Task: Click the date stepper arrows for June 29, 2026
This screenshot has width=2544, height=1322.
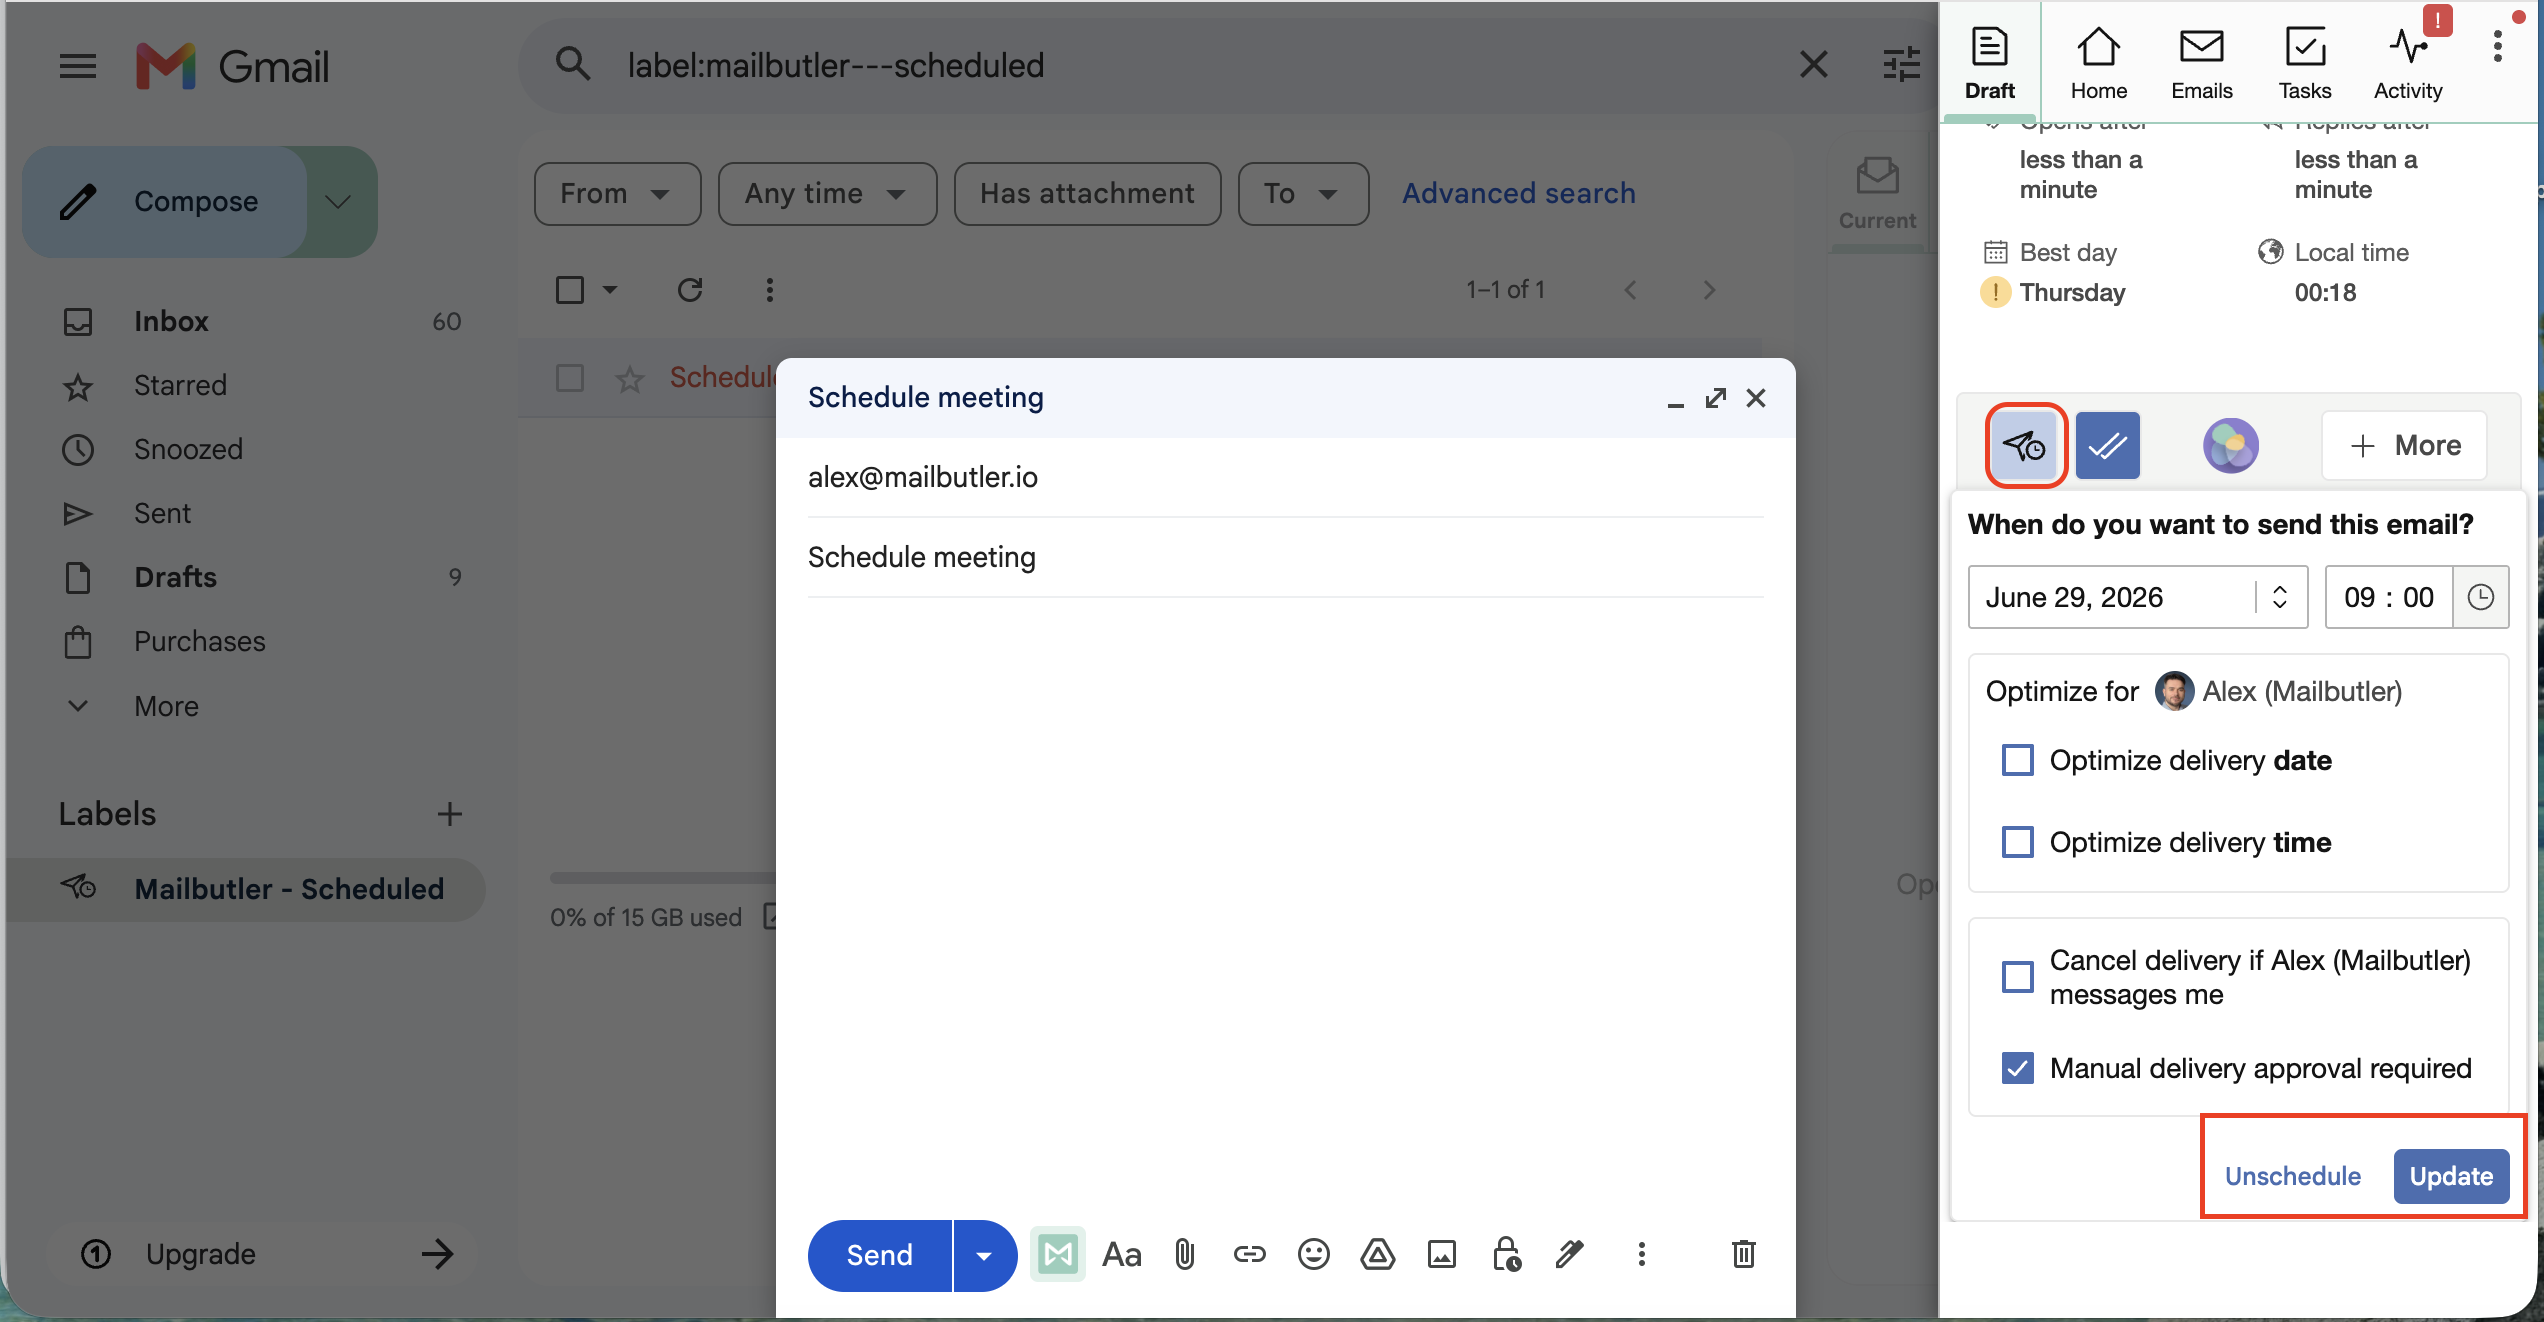Action: pos(2280,597)
